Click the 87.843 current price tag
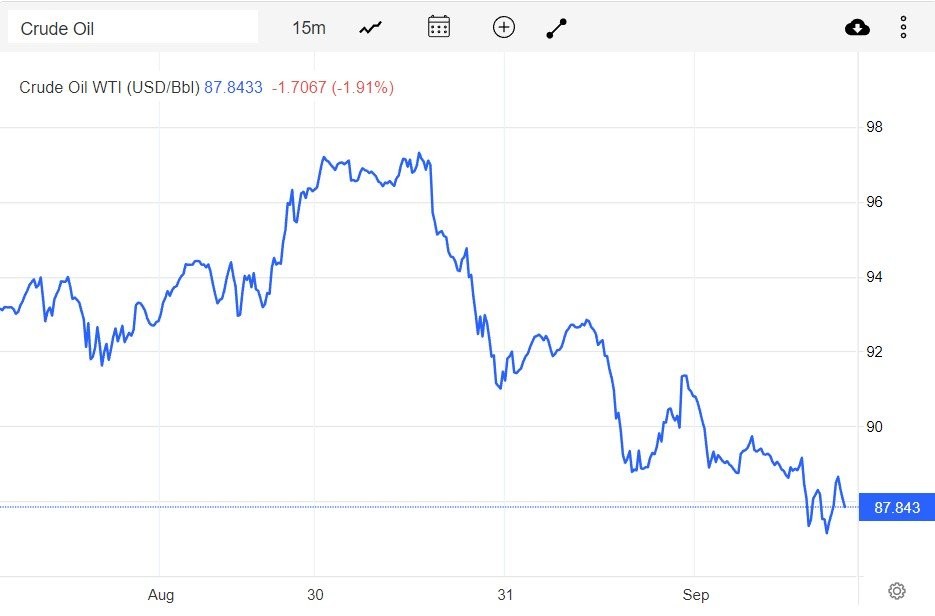The image size is (935, 616). coord(896,508)
